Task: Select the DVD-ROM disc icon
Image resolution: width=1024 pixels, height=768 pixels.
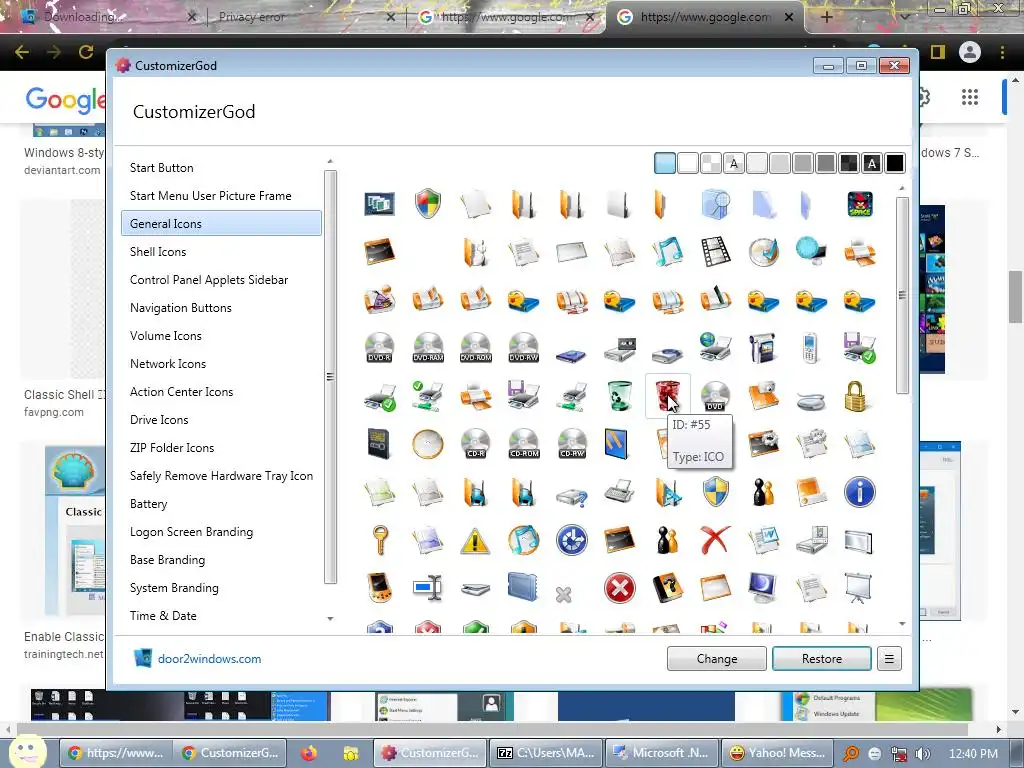Action: pos(475,347)
